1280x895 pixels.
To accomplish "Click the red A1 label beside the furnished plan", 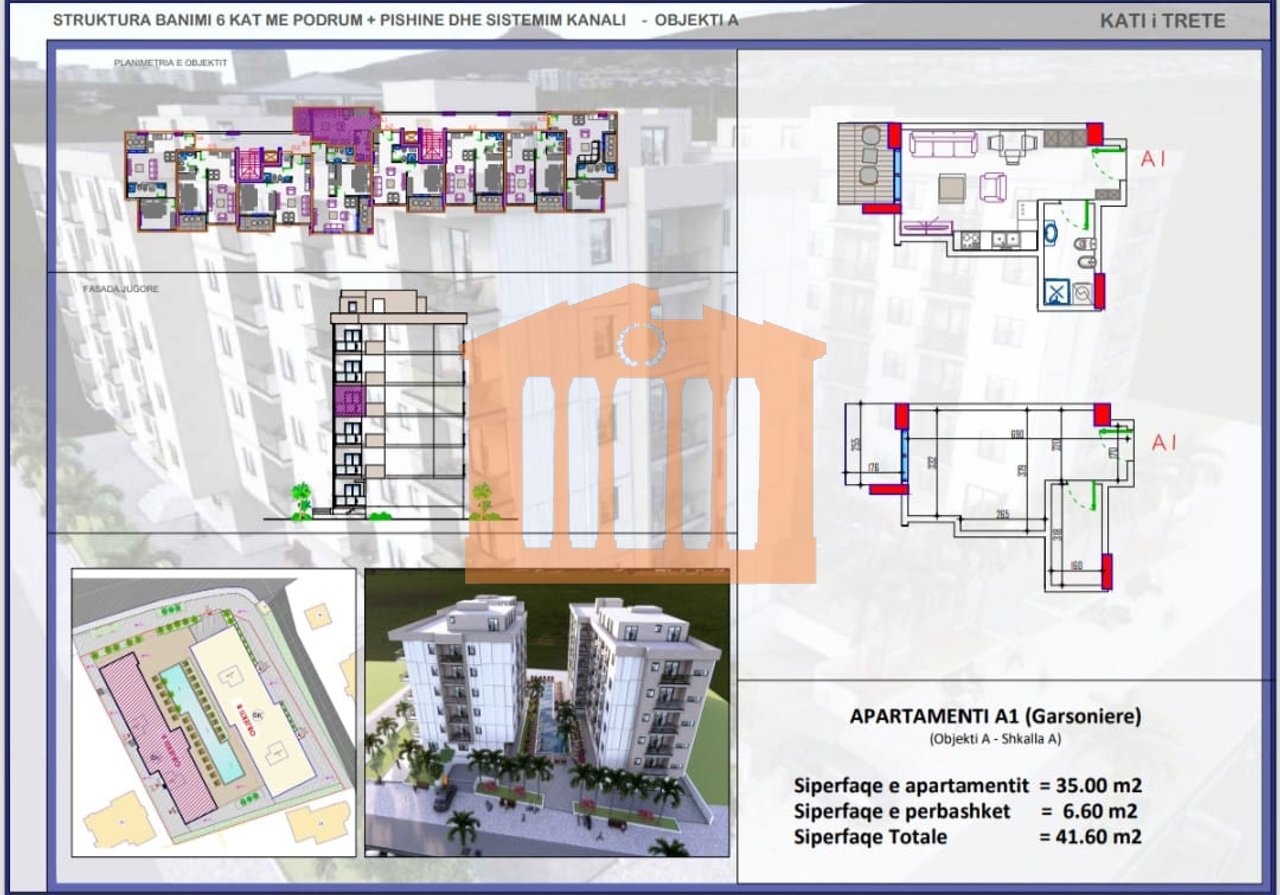I will [1153, 159].
